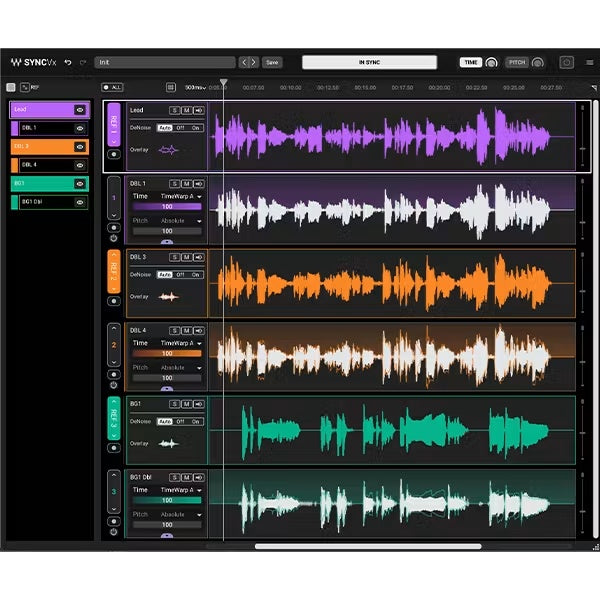This screenshot has width=600, height=600.
Task: Open BG1 Dbl Time algorithm dropdown
Action: click(181, 490)
